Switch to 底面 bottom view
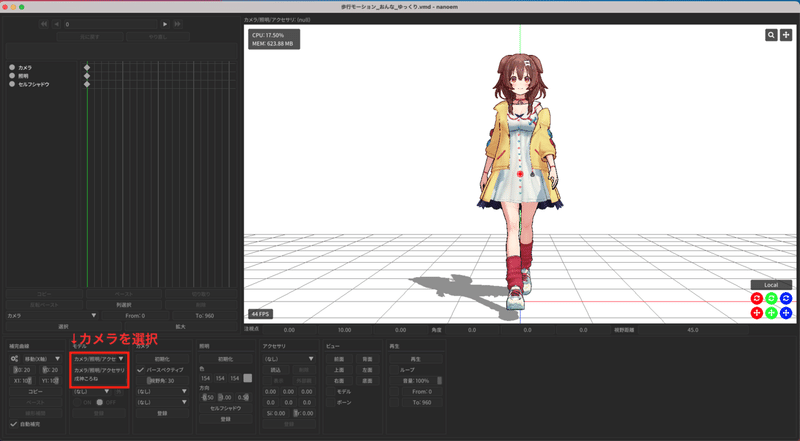Image resolution: width=800 pixels, height=441 pixels. click(x=367, y=381)
